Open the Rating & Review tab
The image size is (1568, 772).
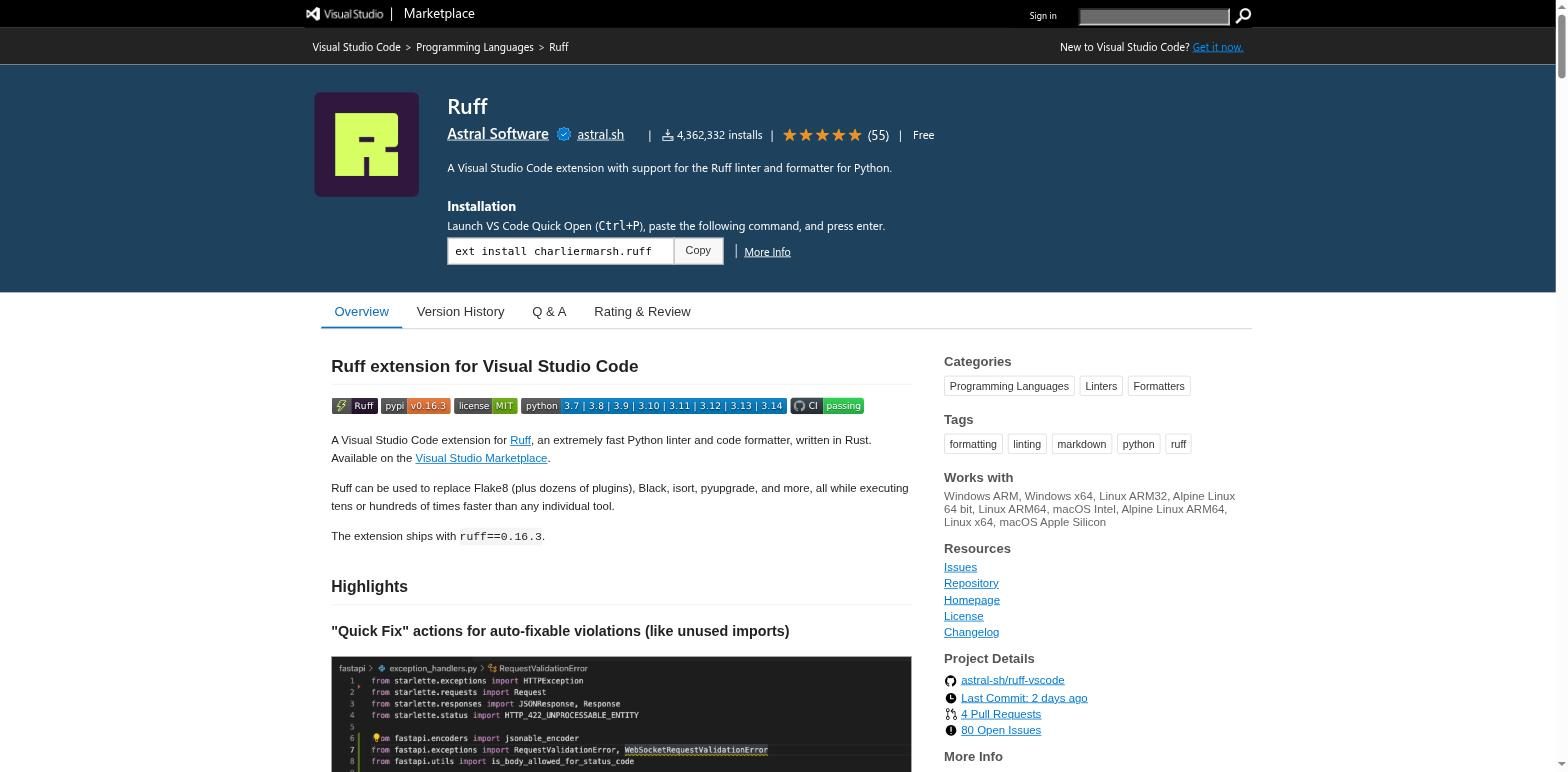[642, 312]
